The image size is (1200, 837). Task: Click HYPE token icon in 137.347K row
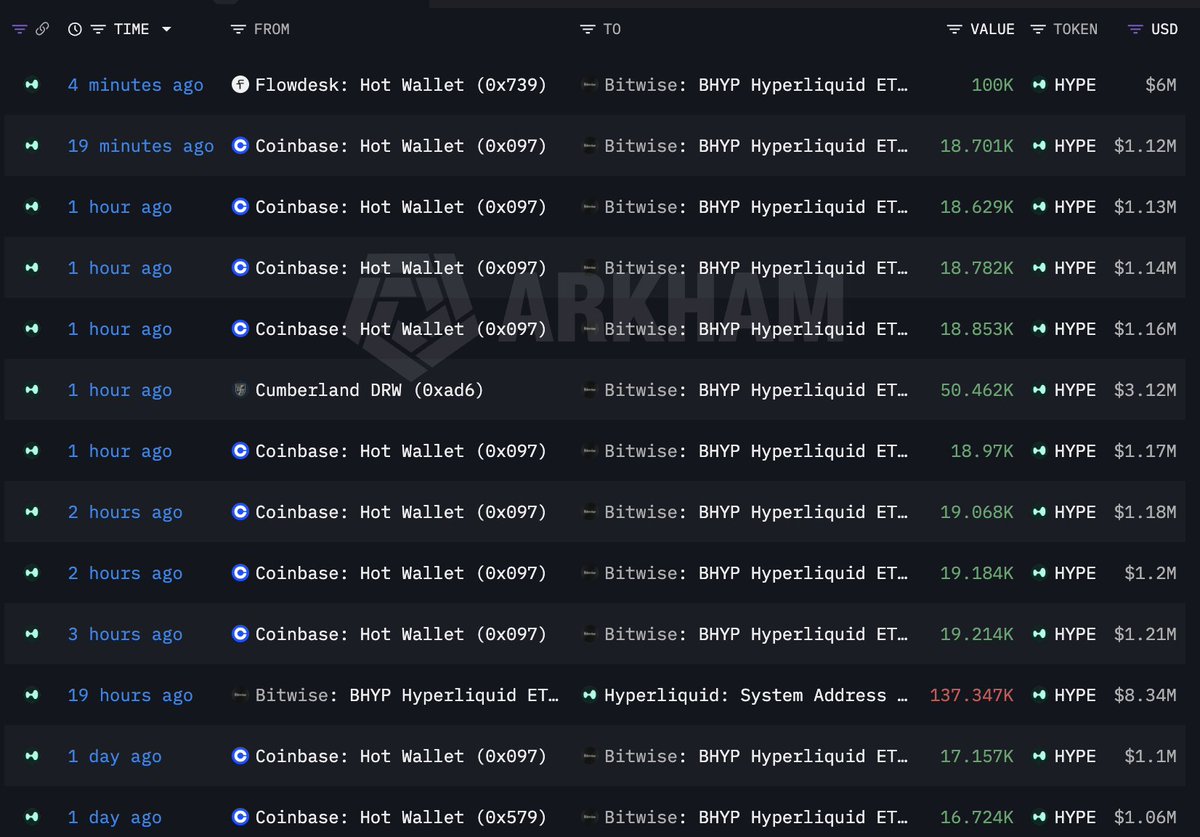1039,695
